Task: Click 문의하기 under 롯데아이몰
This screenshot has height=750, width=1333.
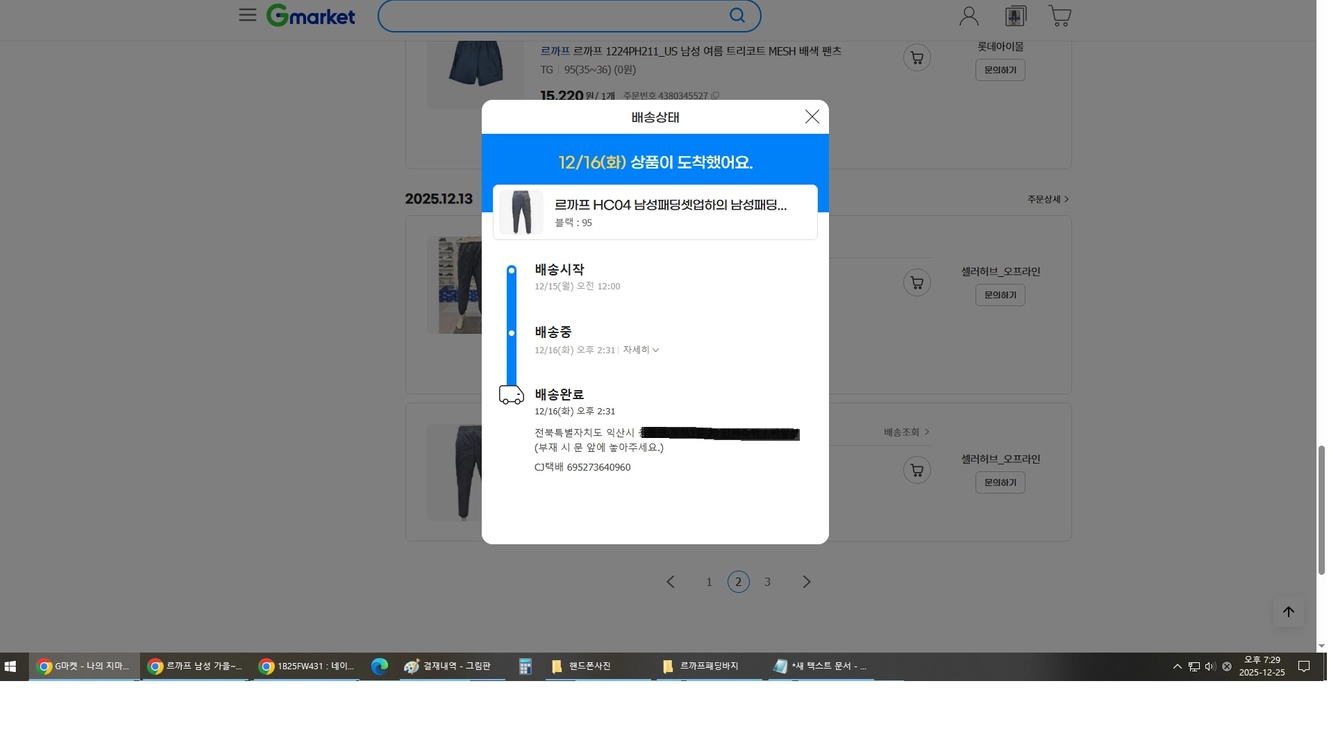Action: (1000, 70)
